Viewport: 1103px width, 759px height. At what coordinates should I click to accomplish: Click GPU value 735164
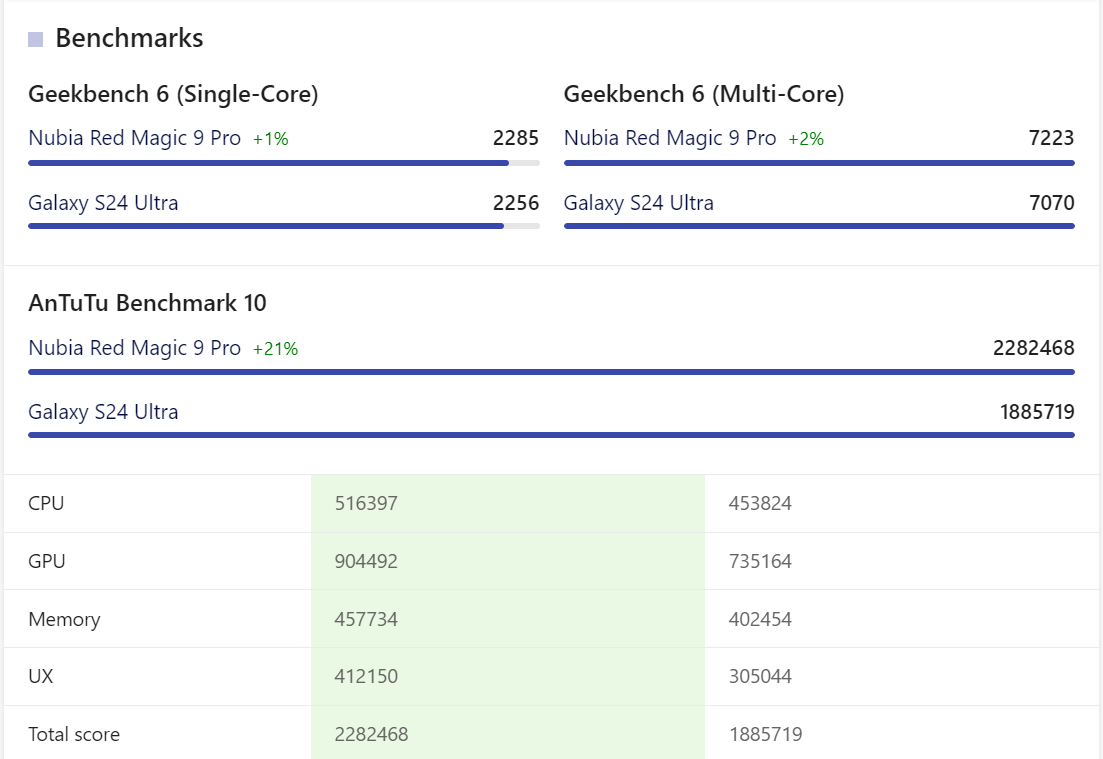tap(760, 561)
